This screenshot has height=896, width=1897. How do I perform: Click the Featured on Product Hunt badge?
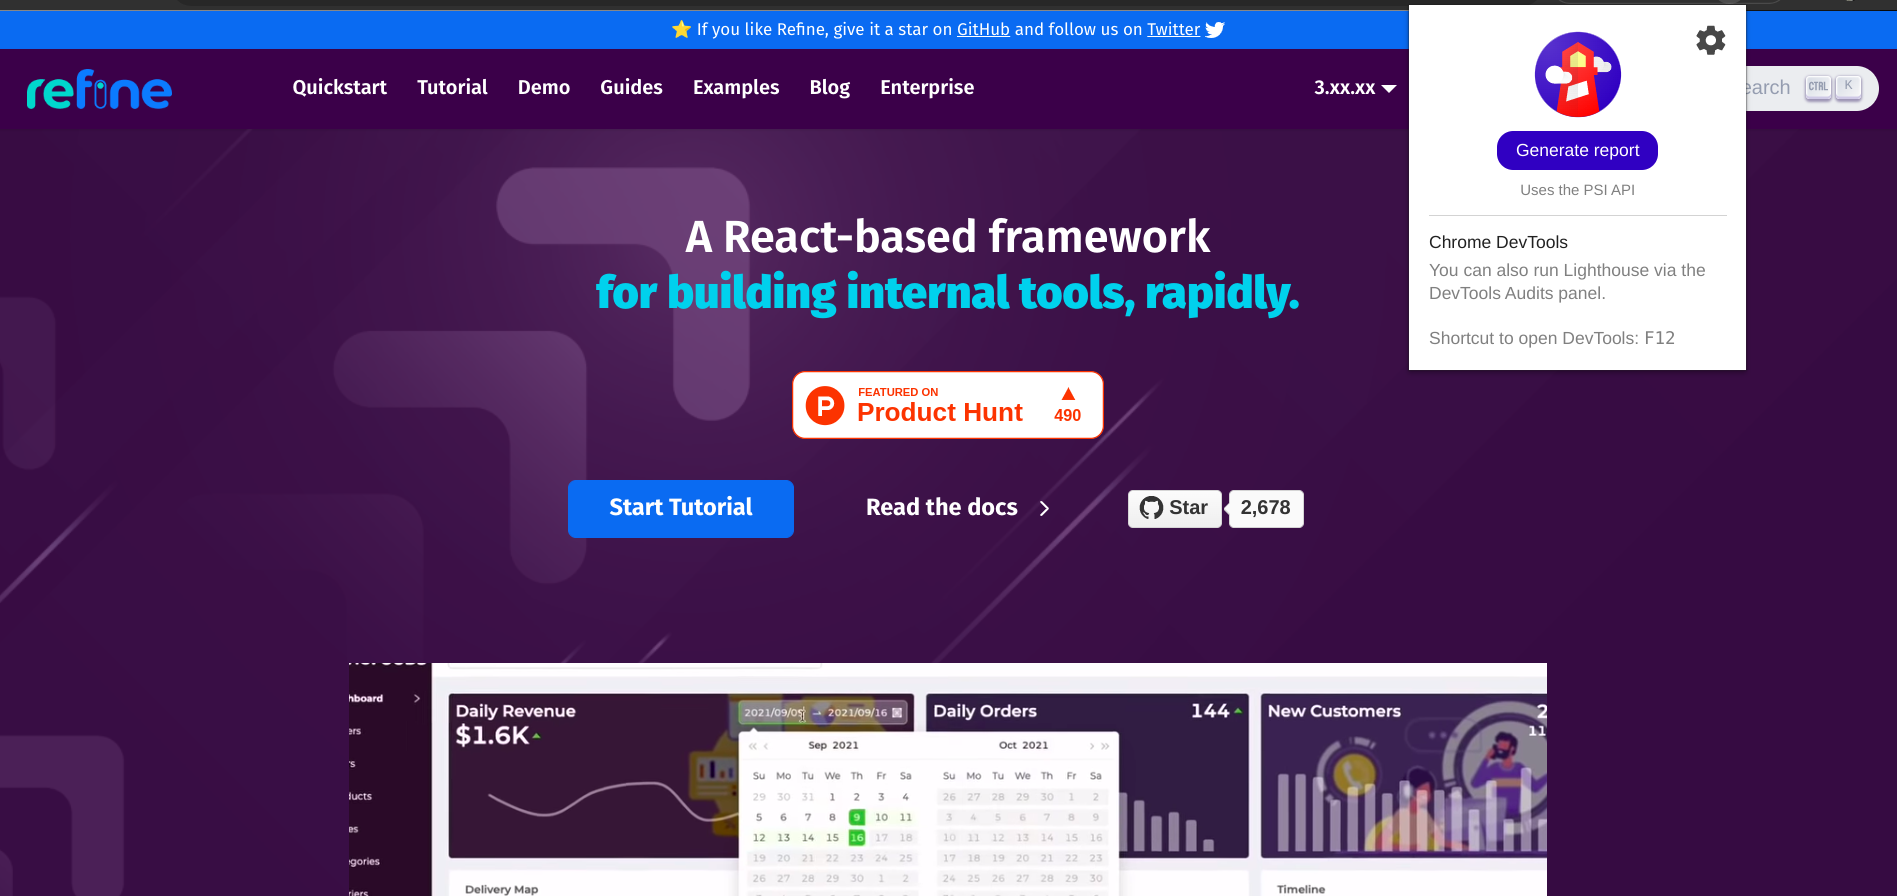tap(948, 405)
